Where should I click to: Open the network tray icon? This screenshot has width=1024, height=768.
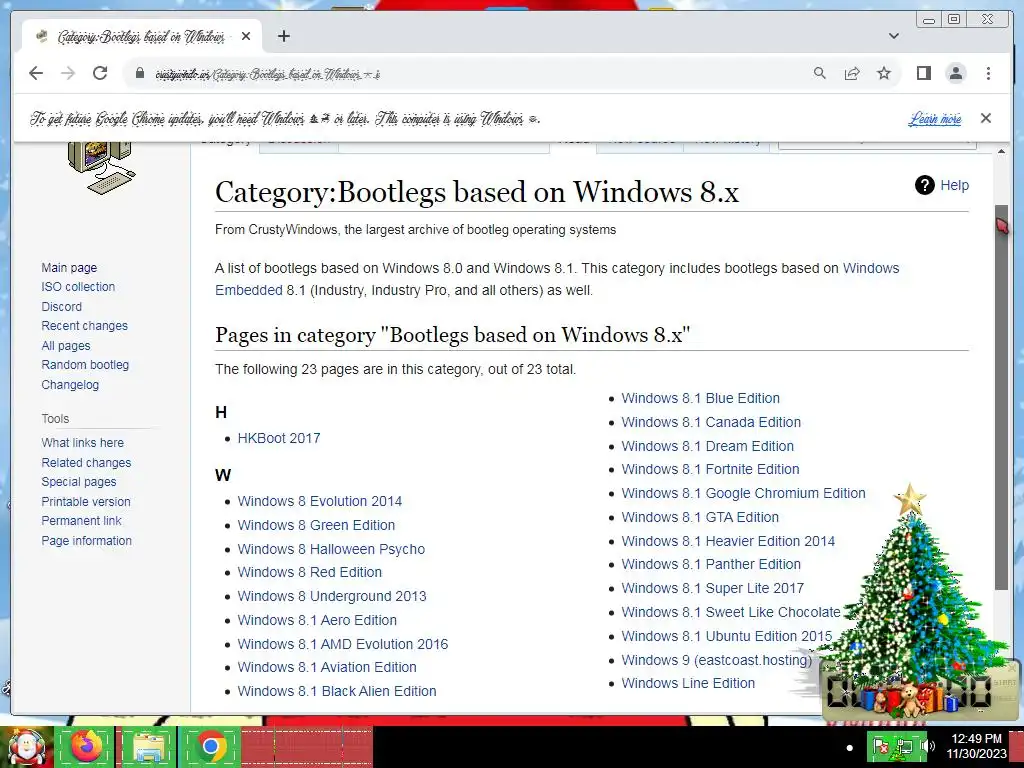point(904,746)
